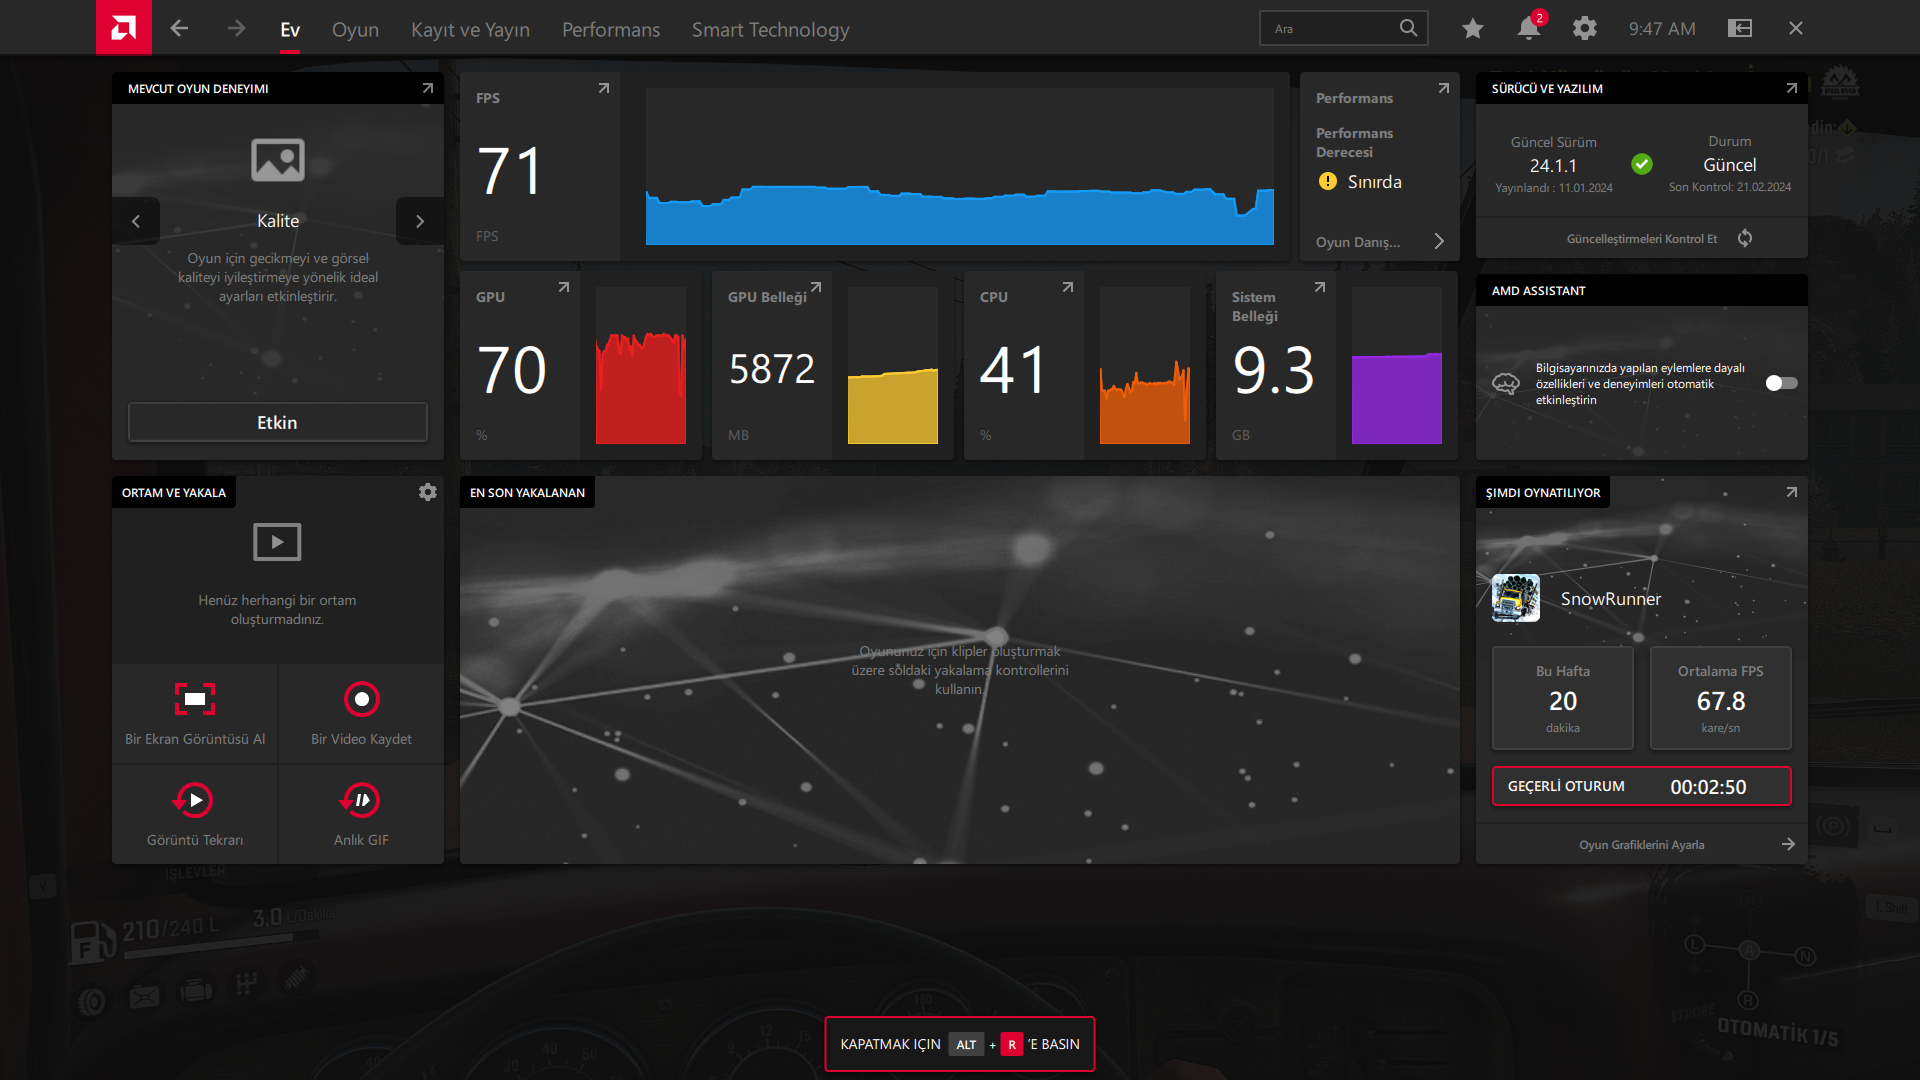
Task: Click the Ortalama FPS 67.8 card
Action: pos(1721,698)
